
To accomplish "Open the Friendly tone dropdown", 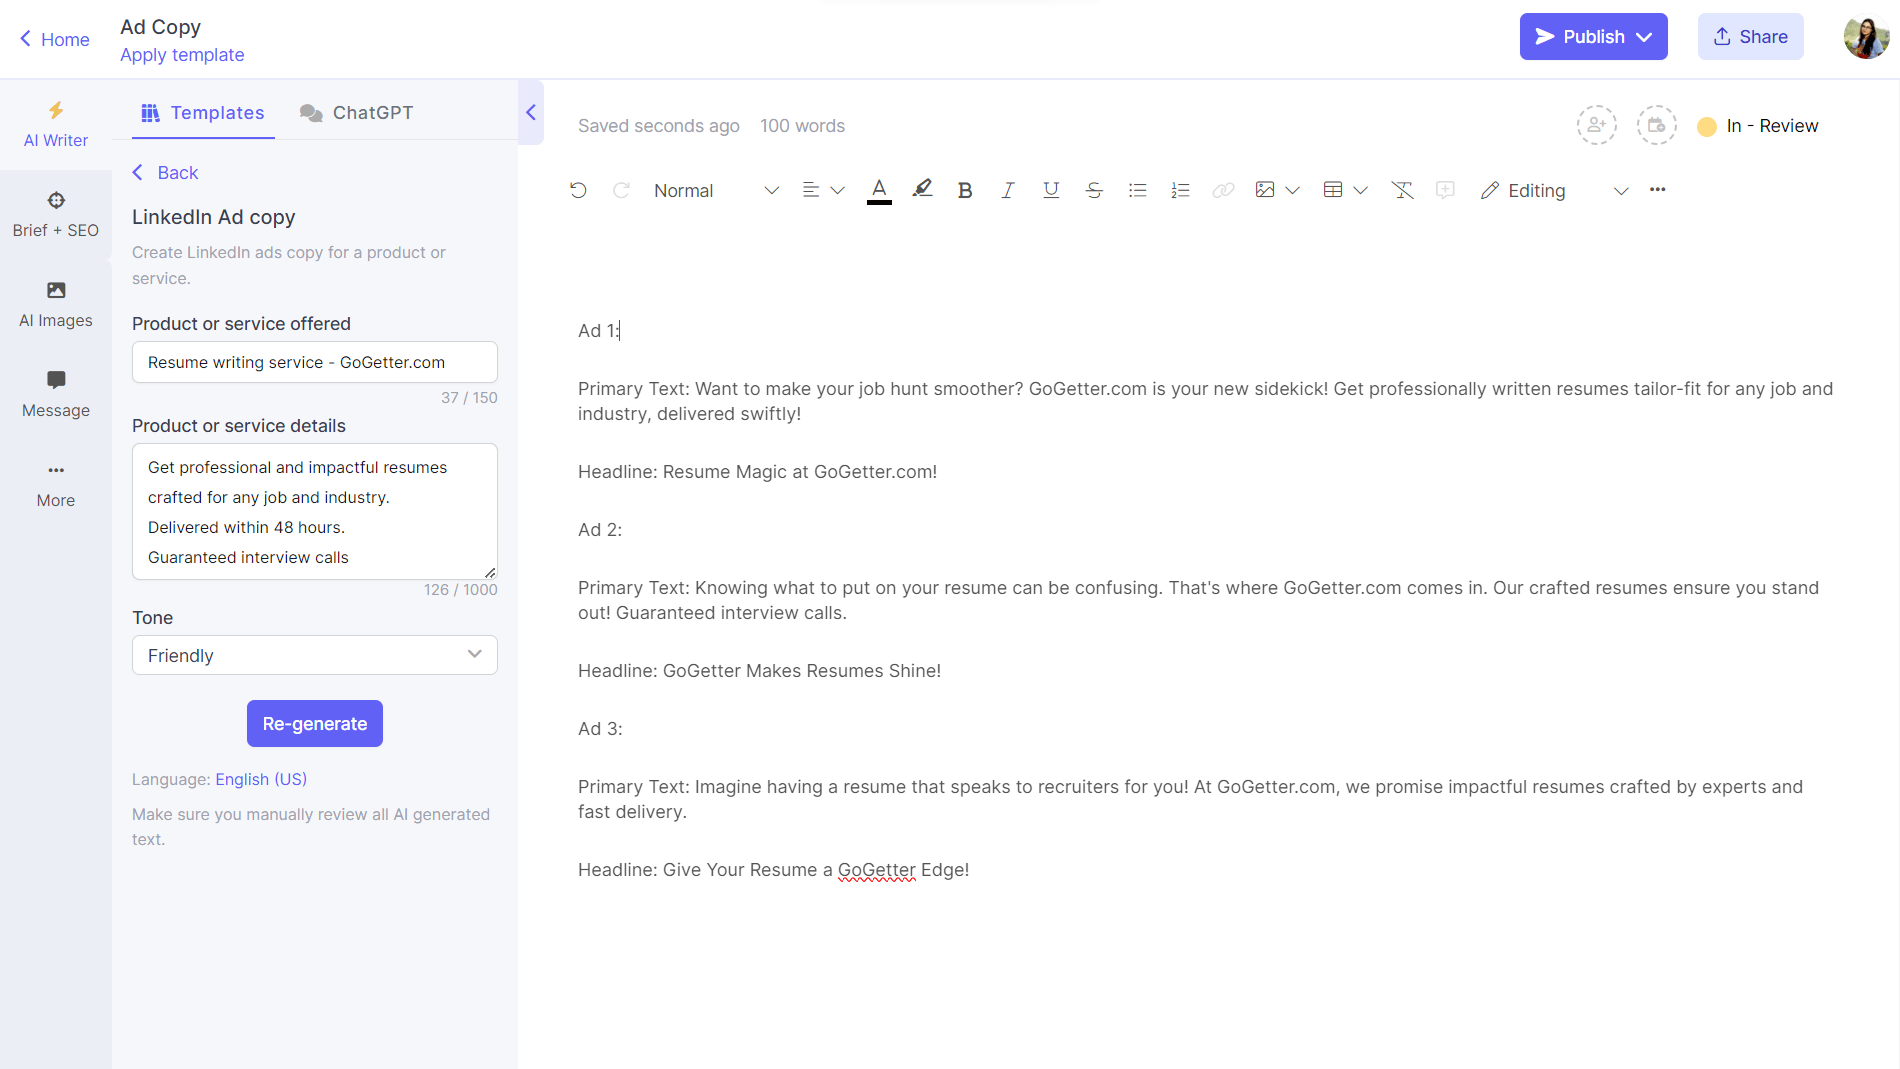I will 315,655.
